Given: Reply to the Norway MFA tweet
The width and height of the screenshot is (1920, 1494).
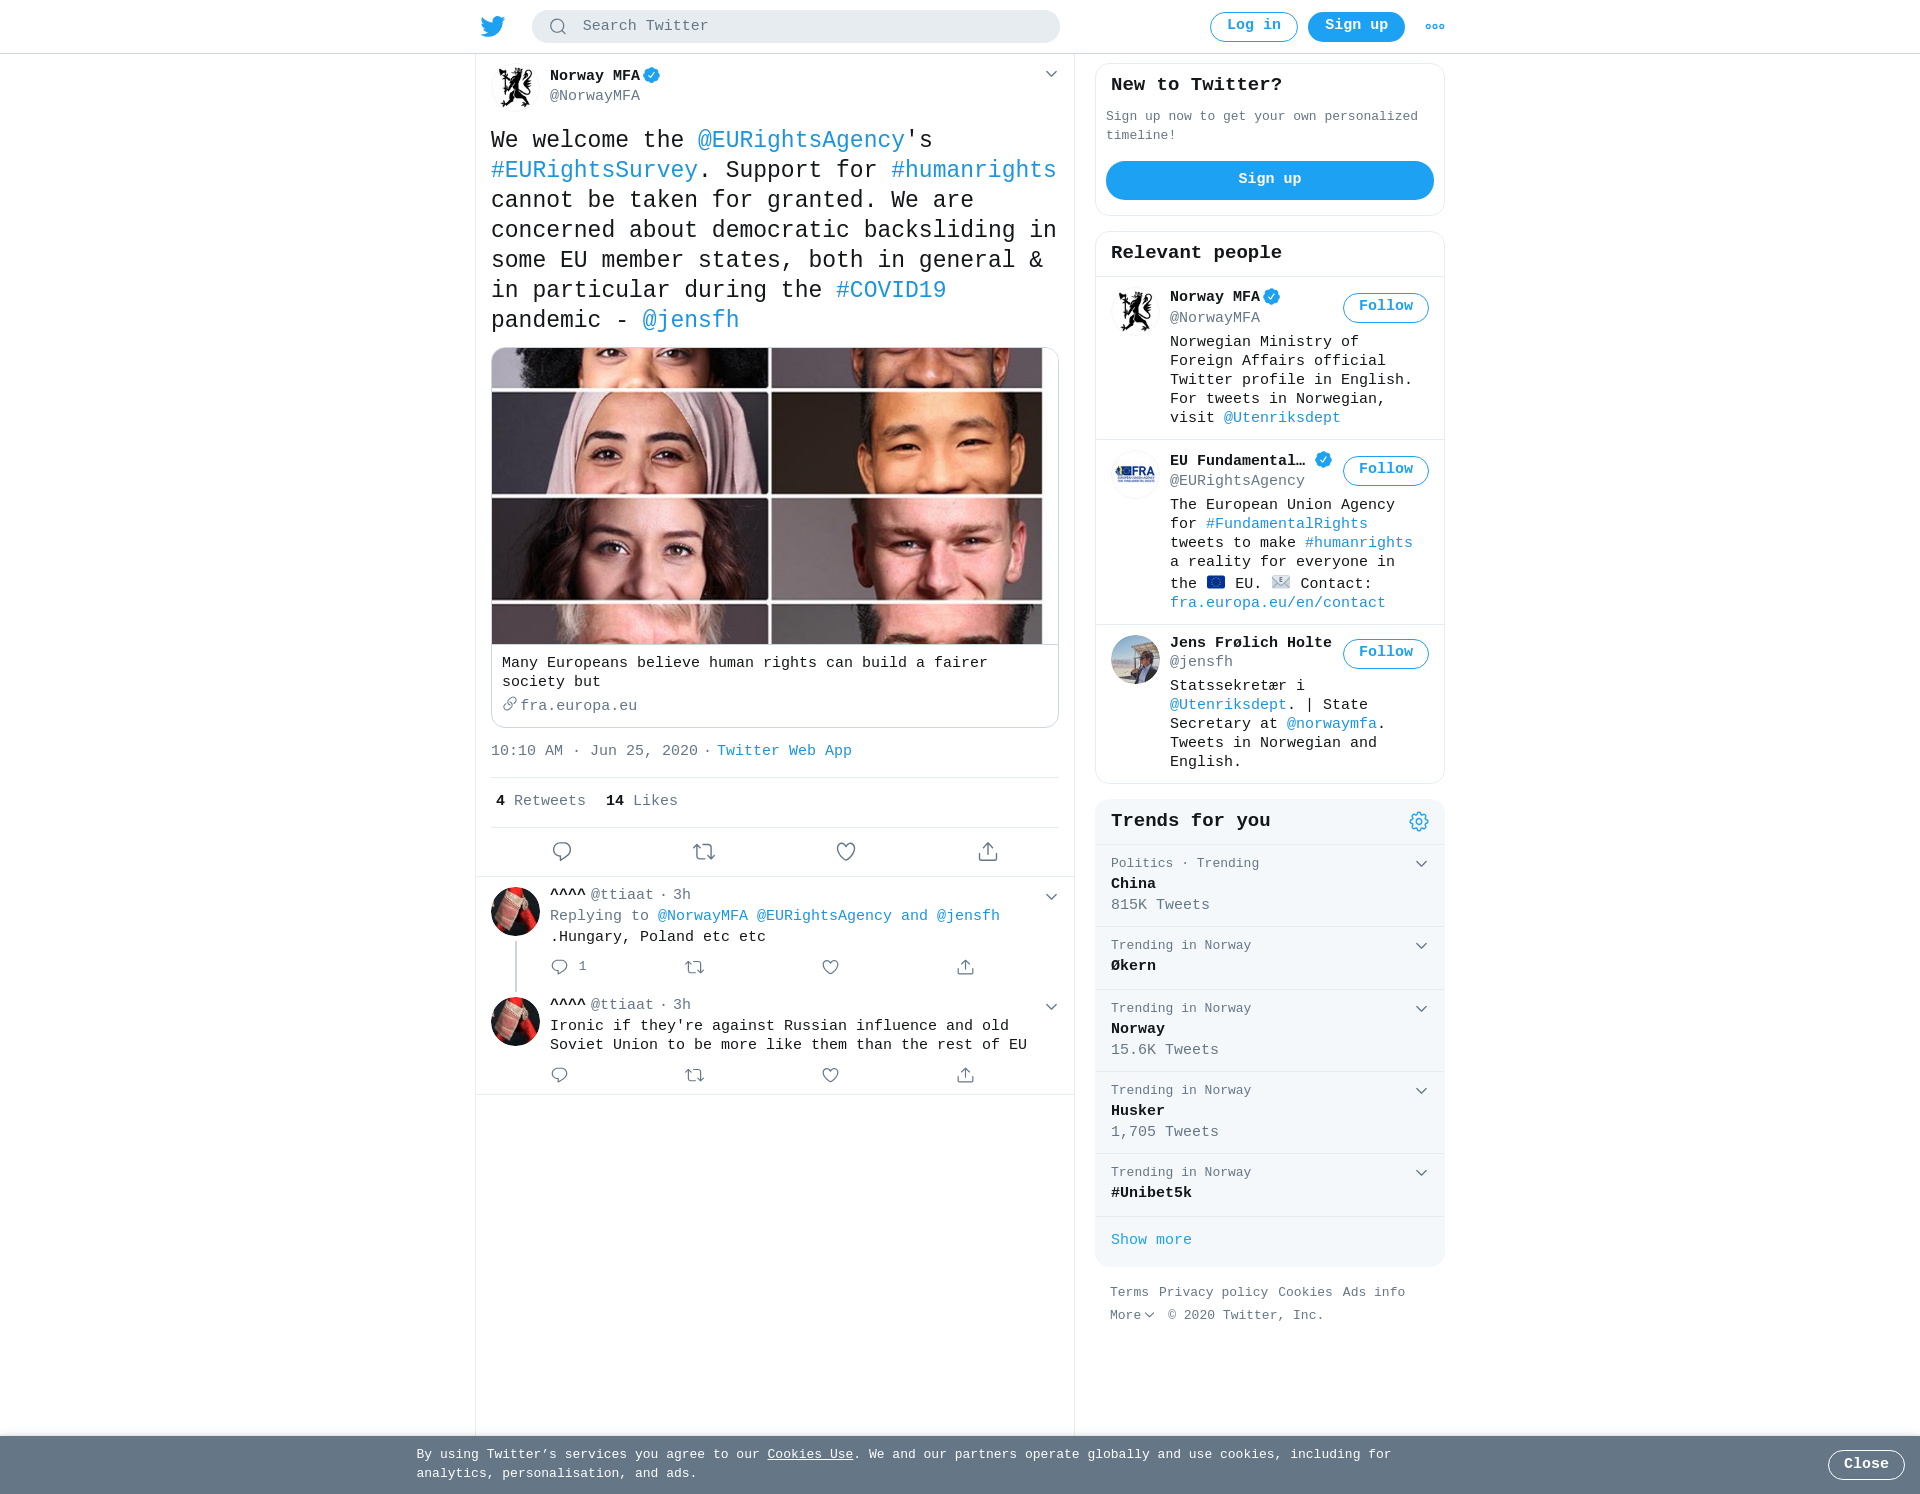Looking at the screenshot, I should [x=562, y=851].
